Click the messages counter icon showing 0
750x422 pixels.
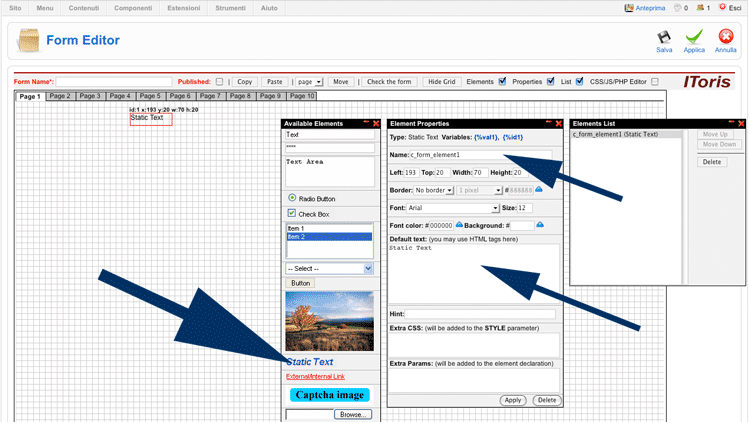tap(678, 8)
